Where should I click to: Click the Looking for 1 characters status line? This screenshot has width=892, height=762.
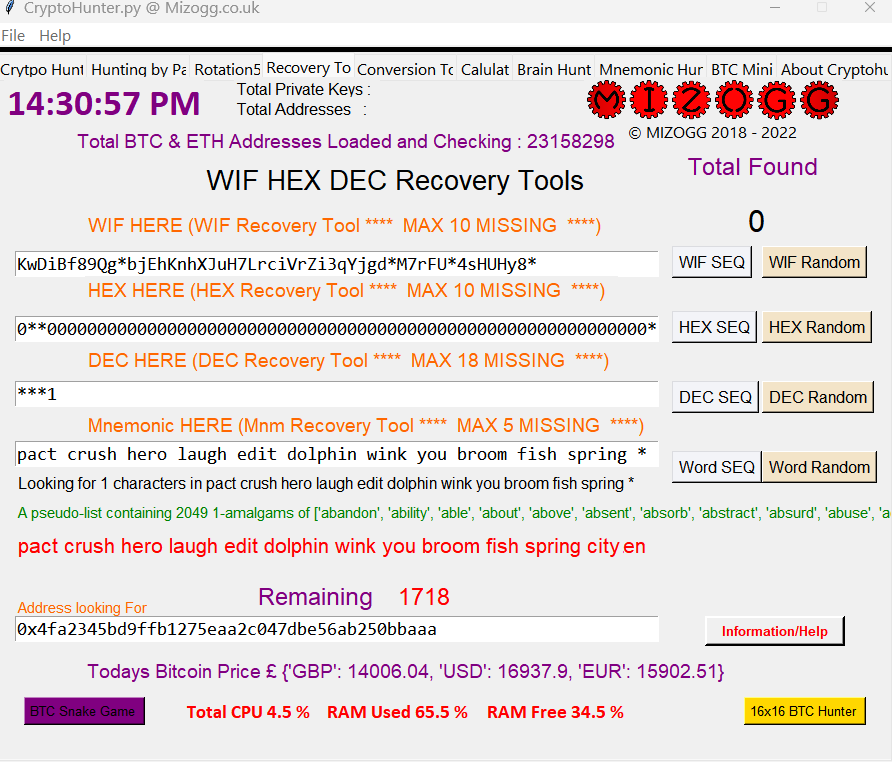pos(326,483)
